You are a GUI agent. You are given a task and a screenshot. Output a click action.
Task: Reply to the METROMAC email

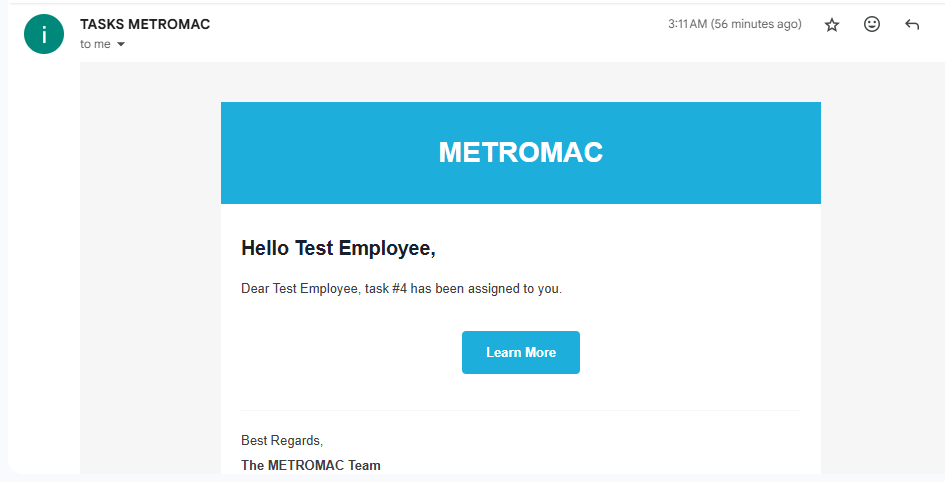pos(912,25)
